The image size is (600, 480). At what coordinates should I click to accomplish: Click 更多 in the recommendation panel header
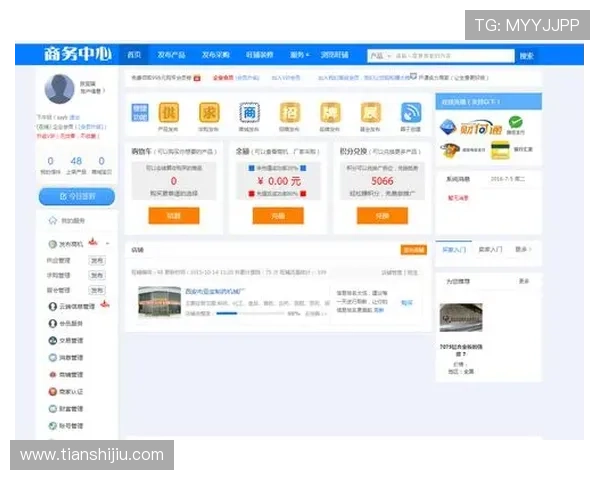[x=524, y=281]
